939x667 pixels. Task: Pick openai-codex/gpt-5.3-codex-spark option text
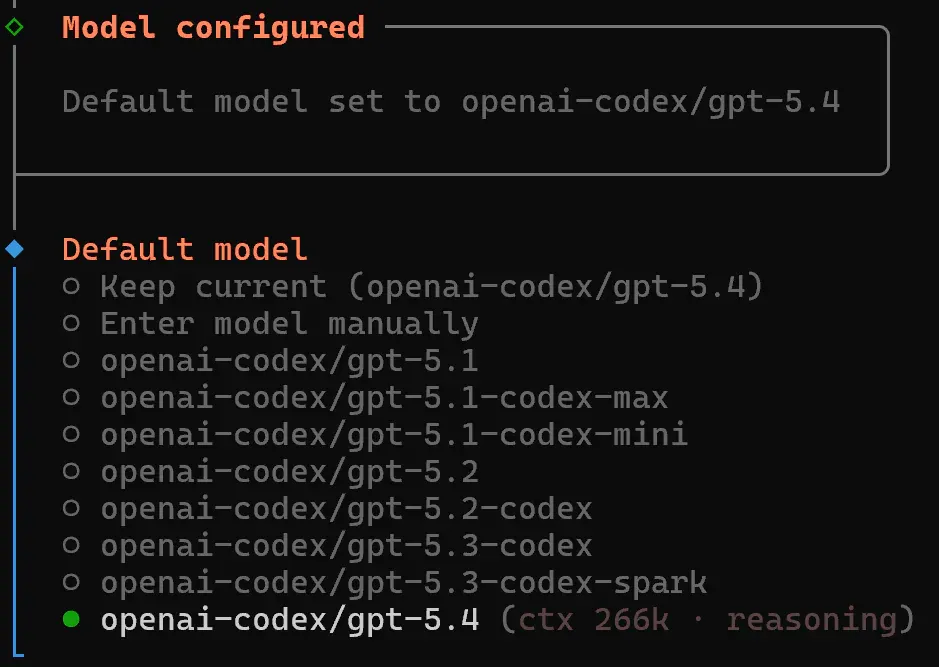pyautogui.click(x=404, y=583)
